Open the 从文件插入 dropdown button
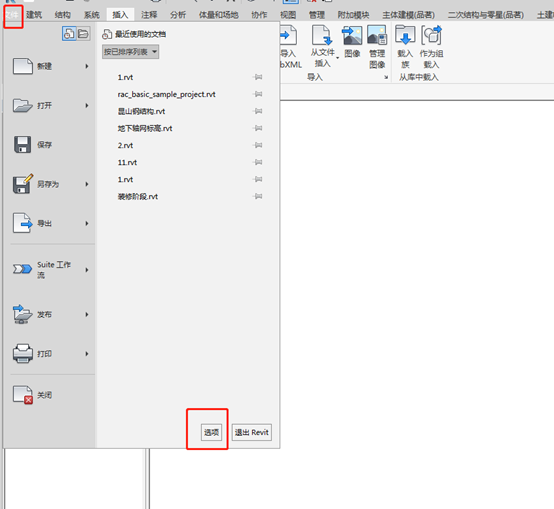 [x=323, y=47]
